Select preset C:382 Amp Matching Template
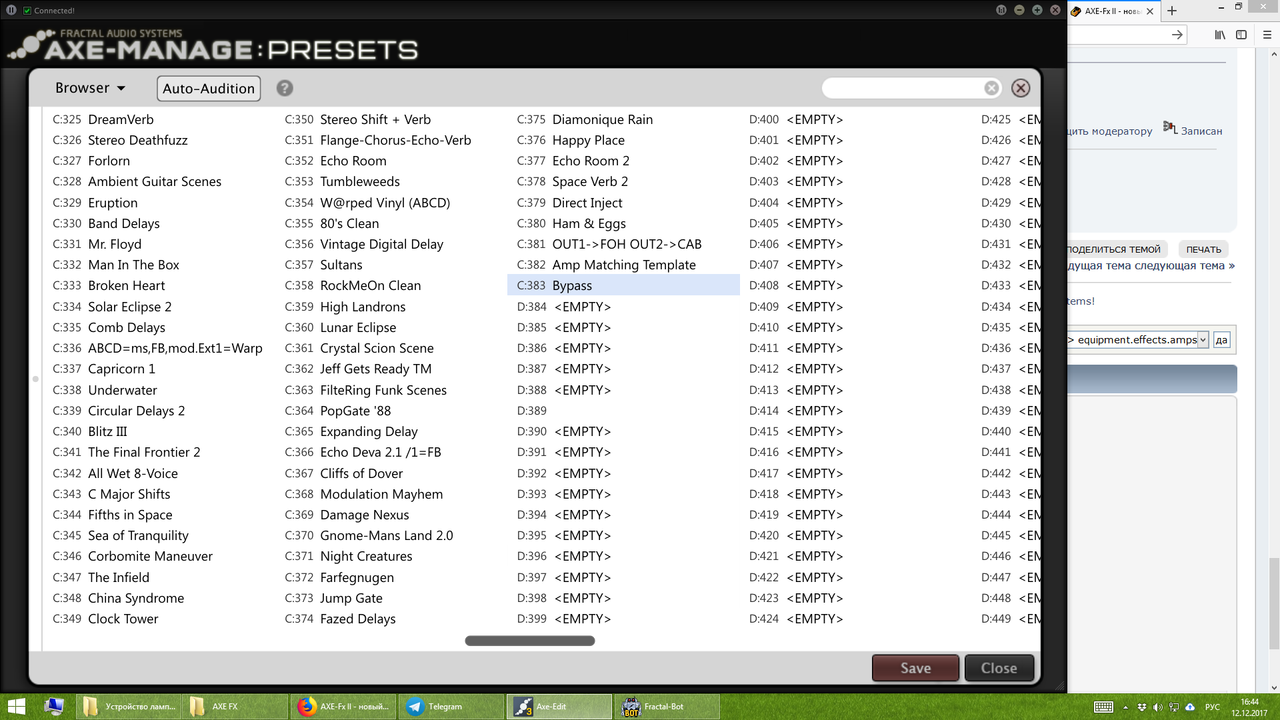The image size is (1280, 720). pyautogui.click(x=624, y=265)
